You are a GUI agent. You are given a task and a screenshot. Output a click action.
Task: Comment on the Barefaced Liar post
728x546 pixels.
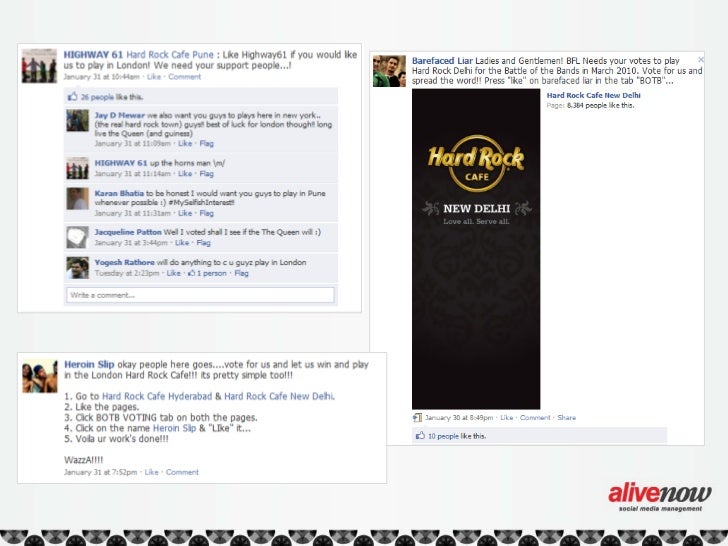coord(535,418)
